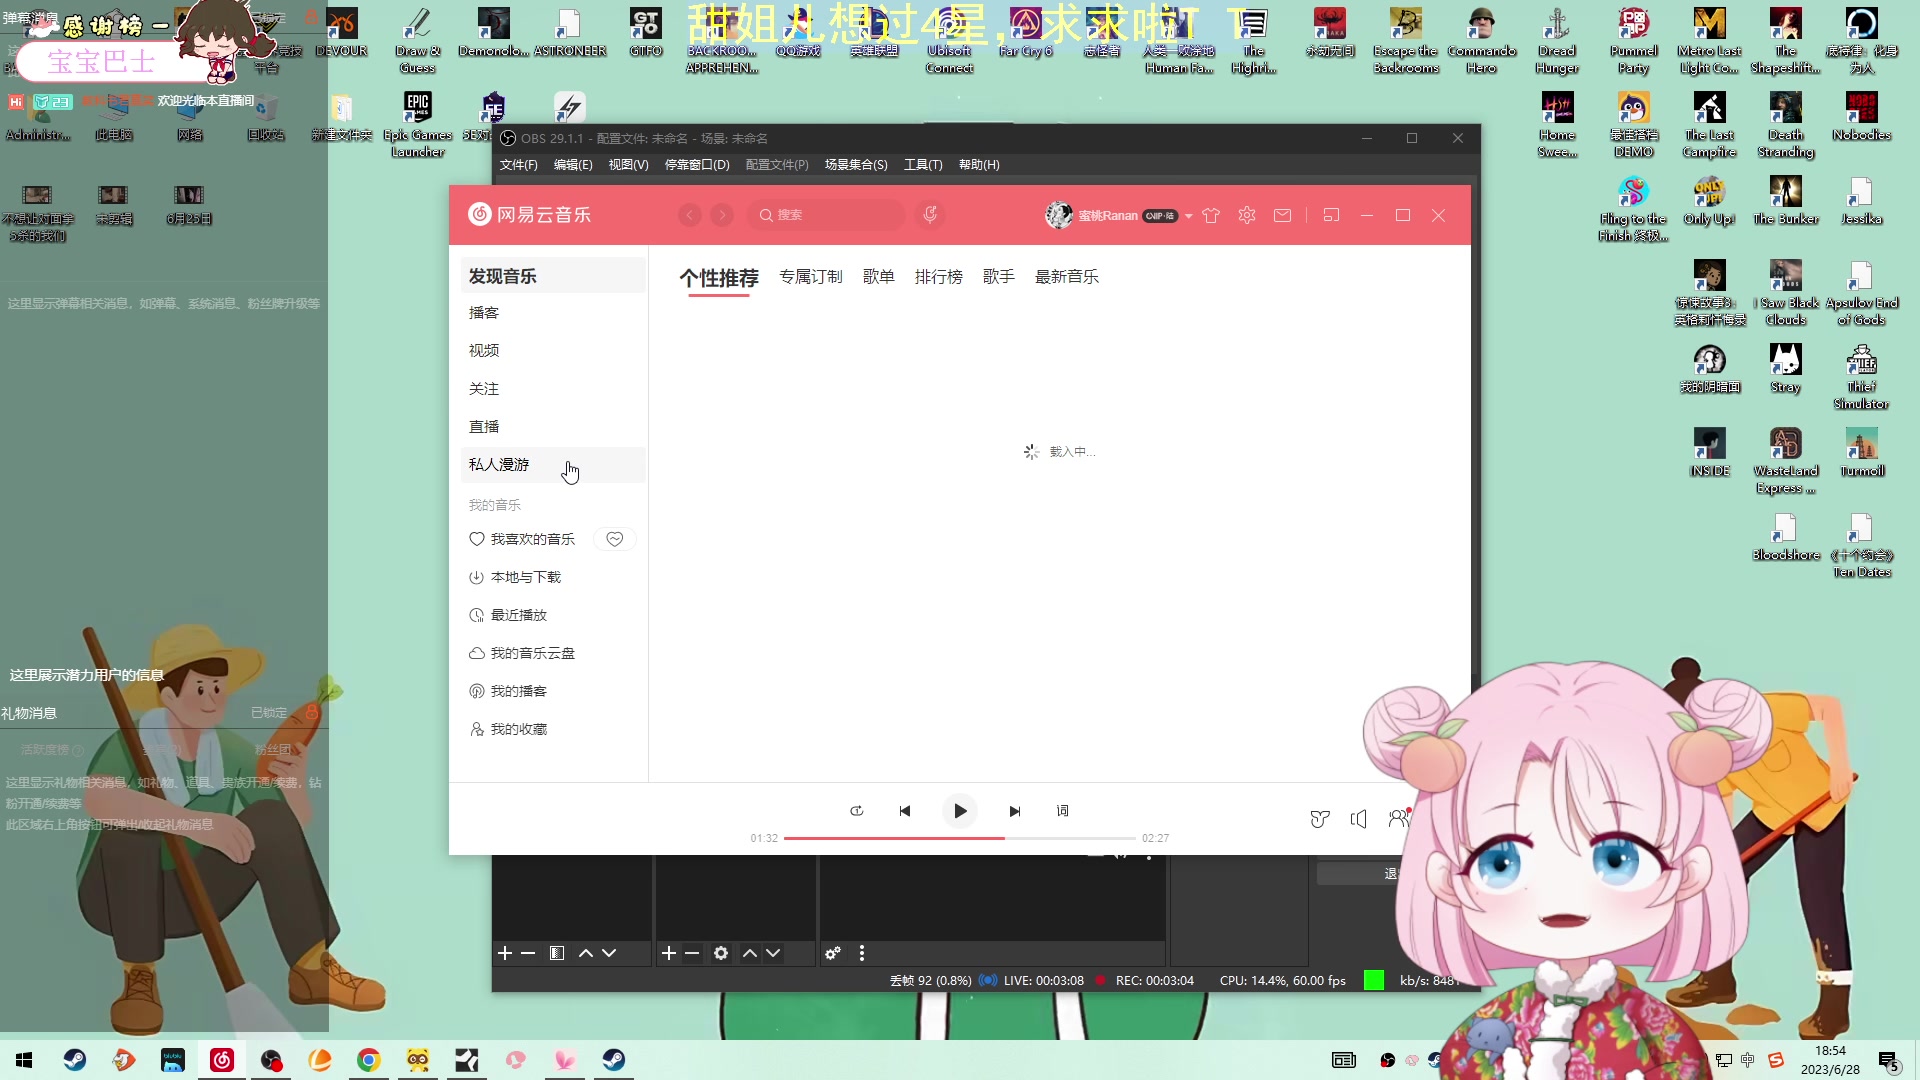Play the current song in NetEase Music
The height and width of the screenshot is (1080, 1920).
(x=960, y=811)
